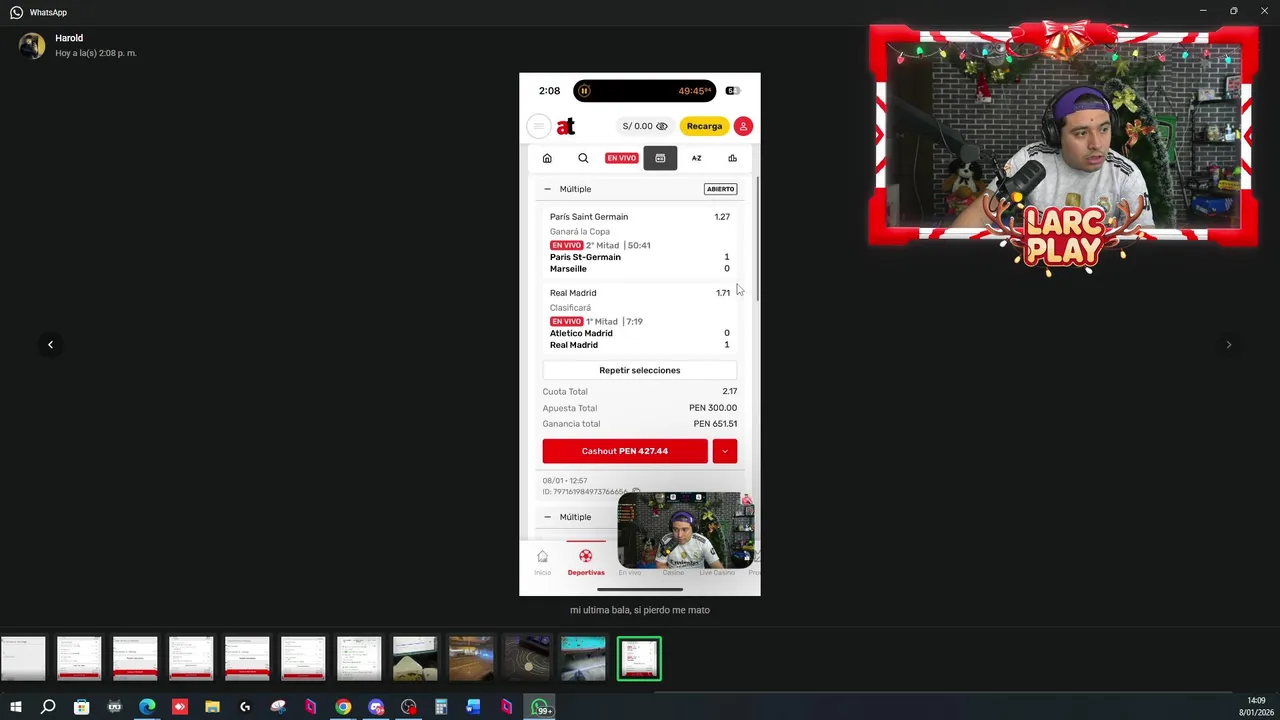1280x720 pixels.
Task: Click the Marseille team row
Action: click(x=640, y=269)
